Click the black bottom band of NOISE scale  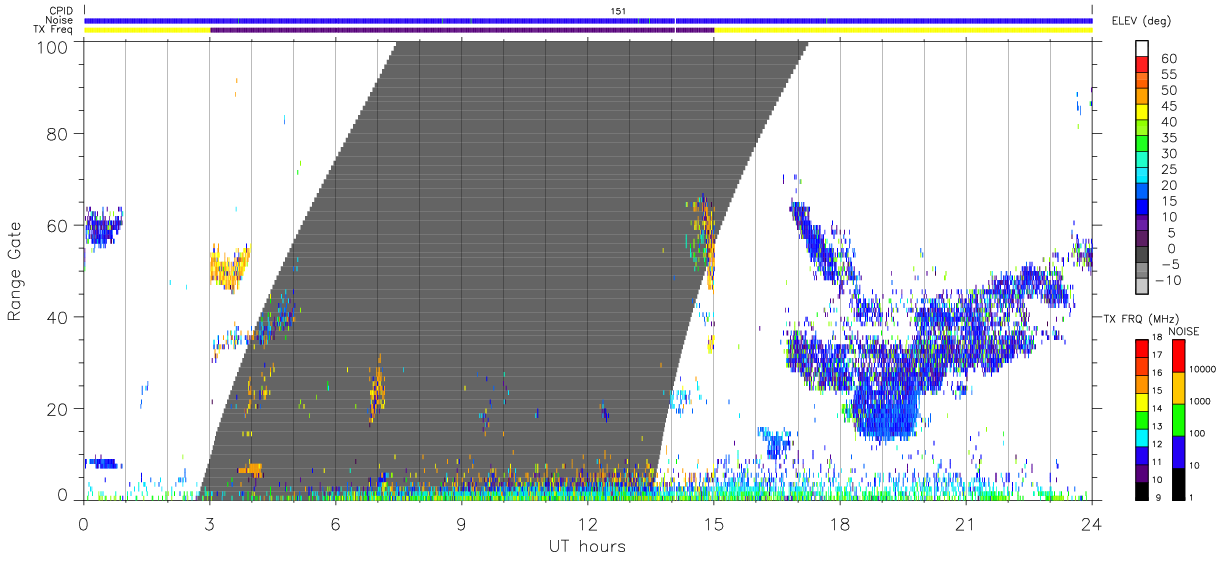1178,482
